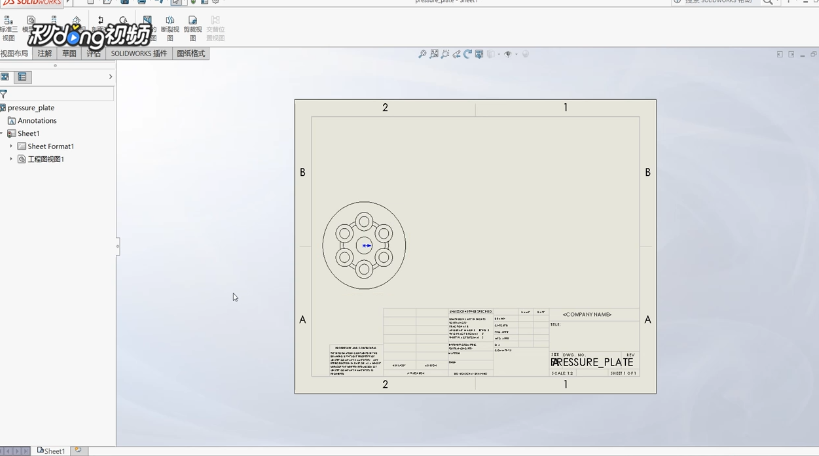Viewport: 819px width, 456px height.
Task: Click the <COMPANY NAME> title block text
Action: coord(587,314)
